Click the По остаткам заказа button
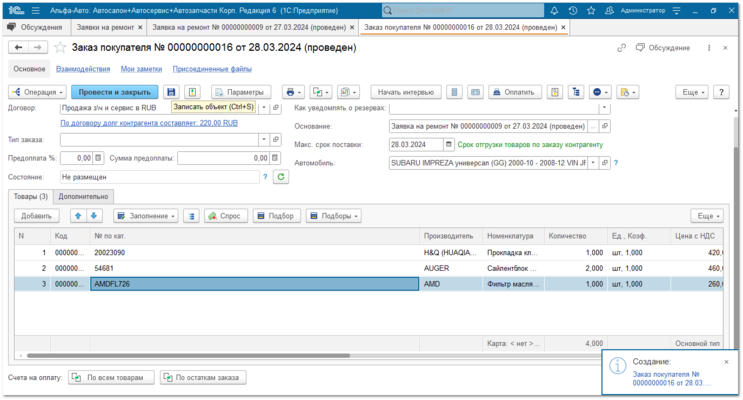 [203, 377]
